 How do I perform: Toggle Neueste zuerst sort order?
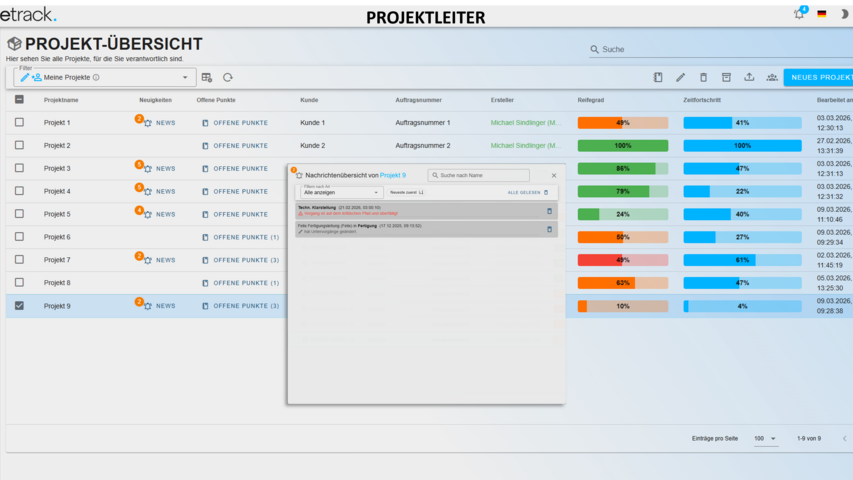click(406, 192)
